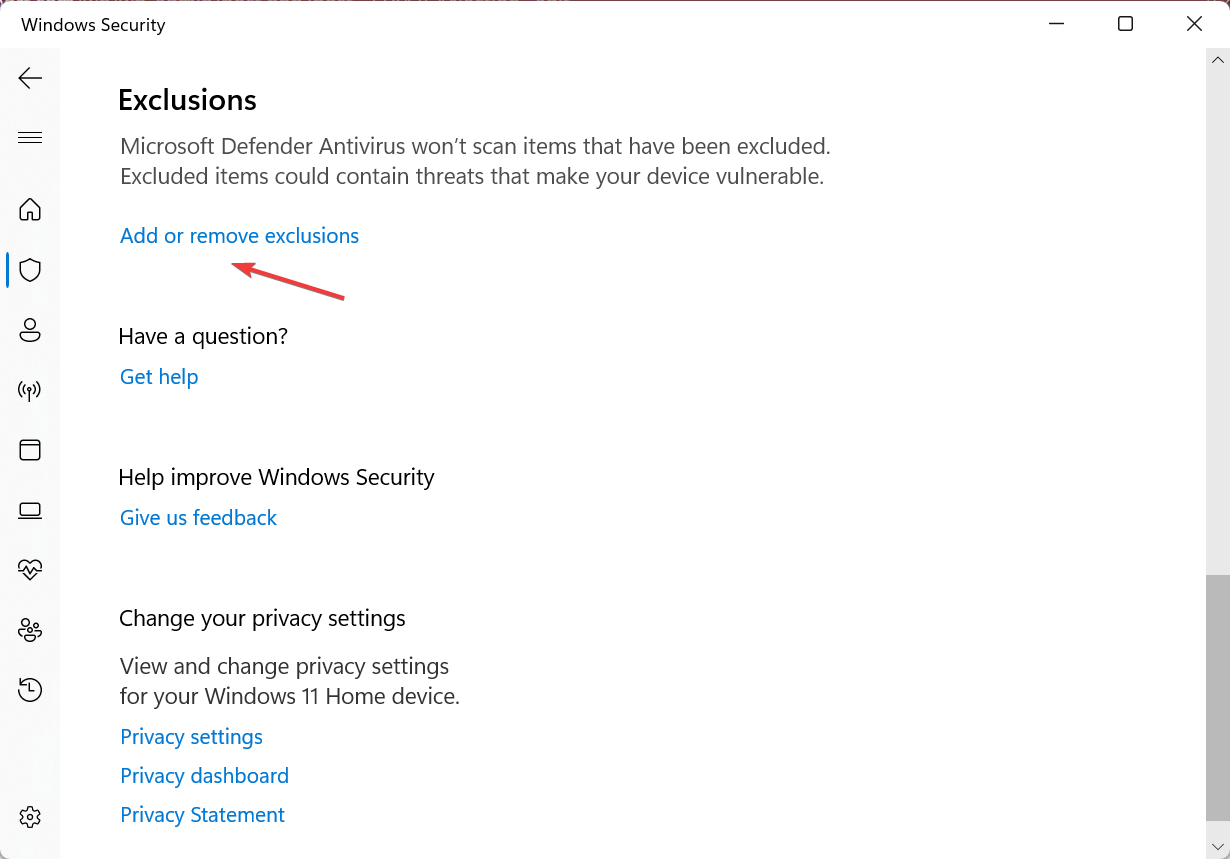
Task: Navigate back using the arrow icon
Action: [30, 77]
